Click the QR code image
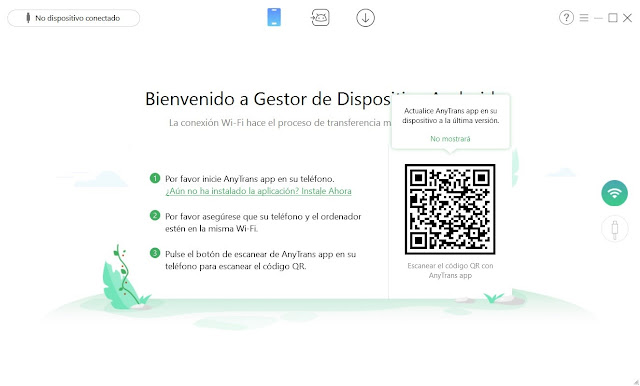 [x=450, y=209]
